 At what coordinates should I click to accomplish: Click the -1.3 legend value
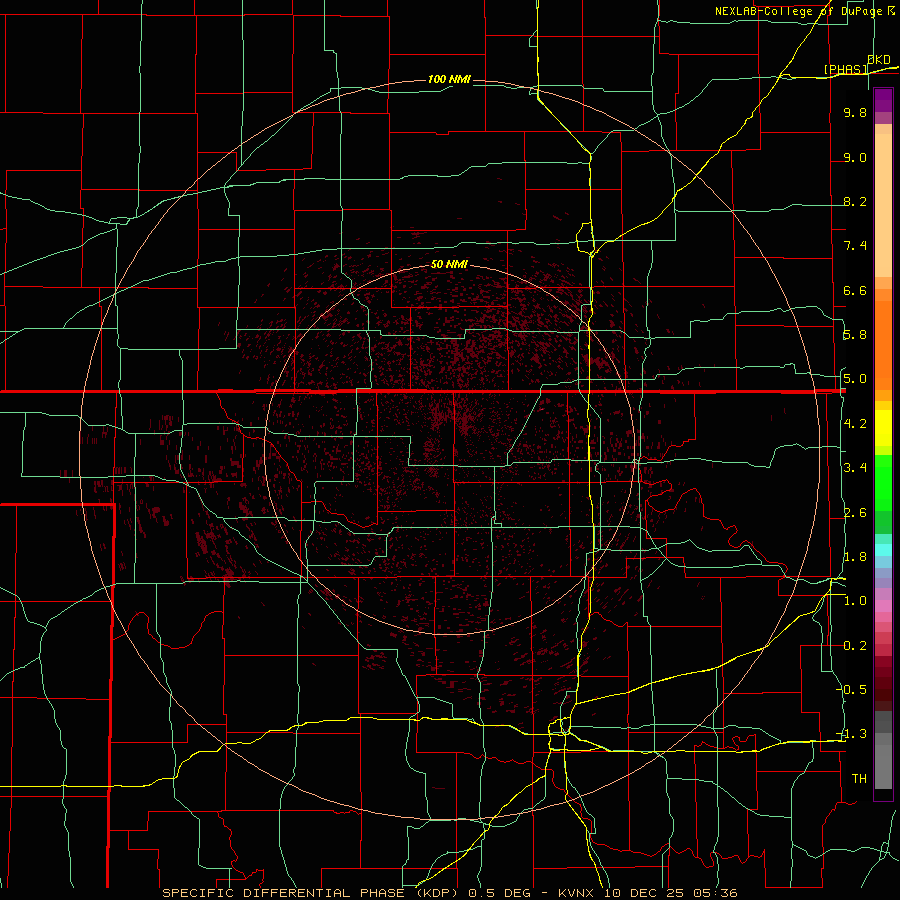(852, 734)
